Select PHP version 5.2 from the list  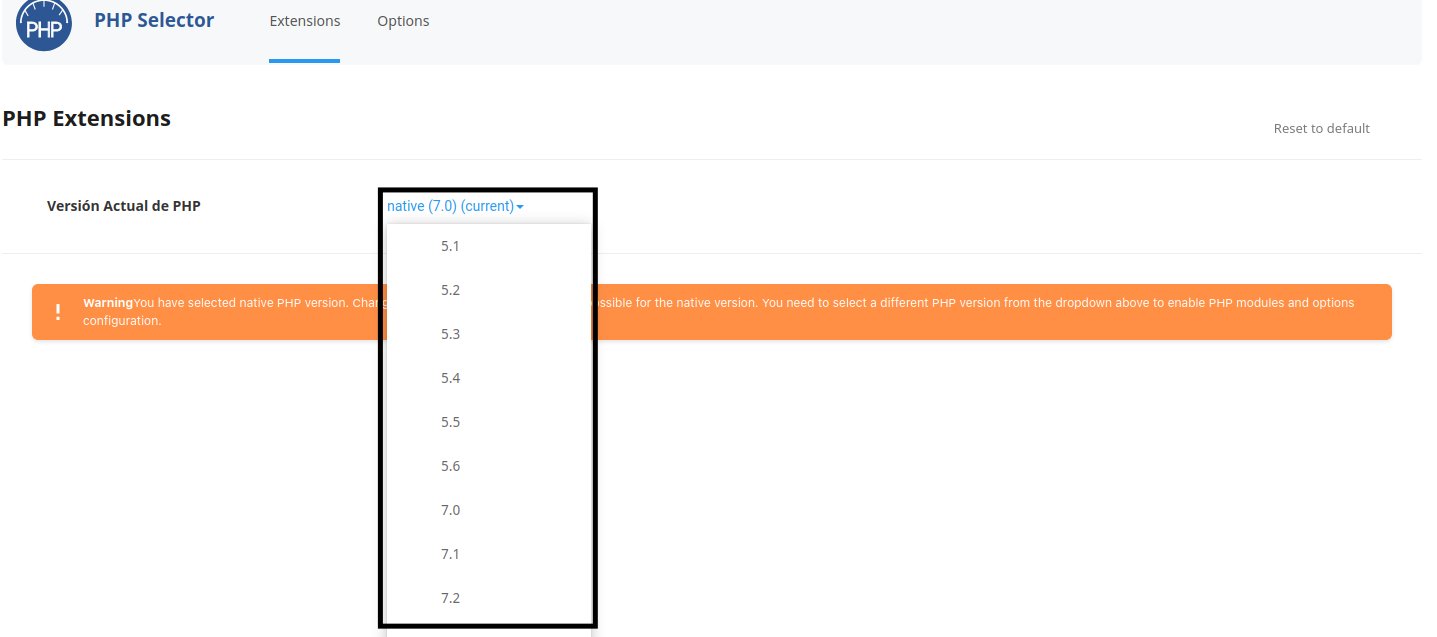pyautogui.click(x=489, y=290)
